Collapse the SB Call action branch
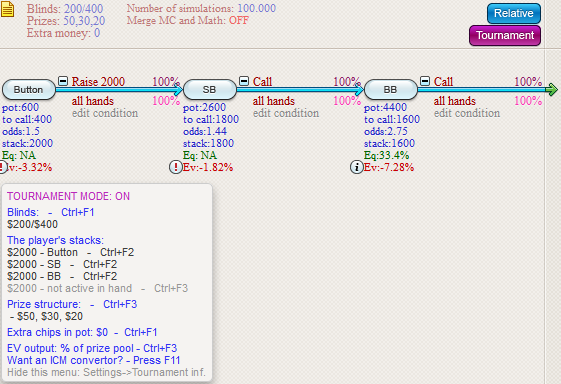 click(244, 81)
